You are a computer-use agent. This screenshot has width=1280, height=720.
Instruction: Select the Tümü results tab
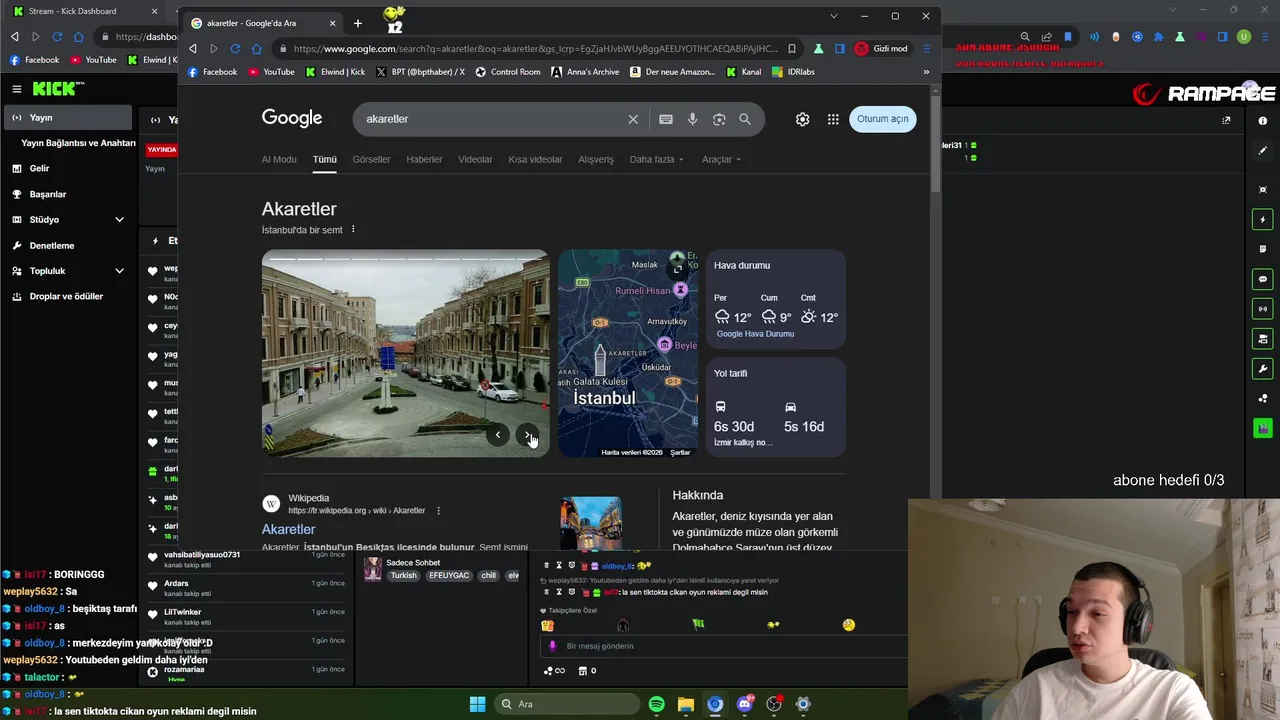(325, 159)
